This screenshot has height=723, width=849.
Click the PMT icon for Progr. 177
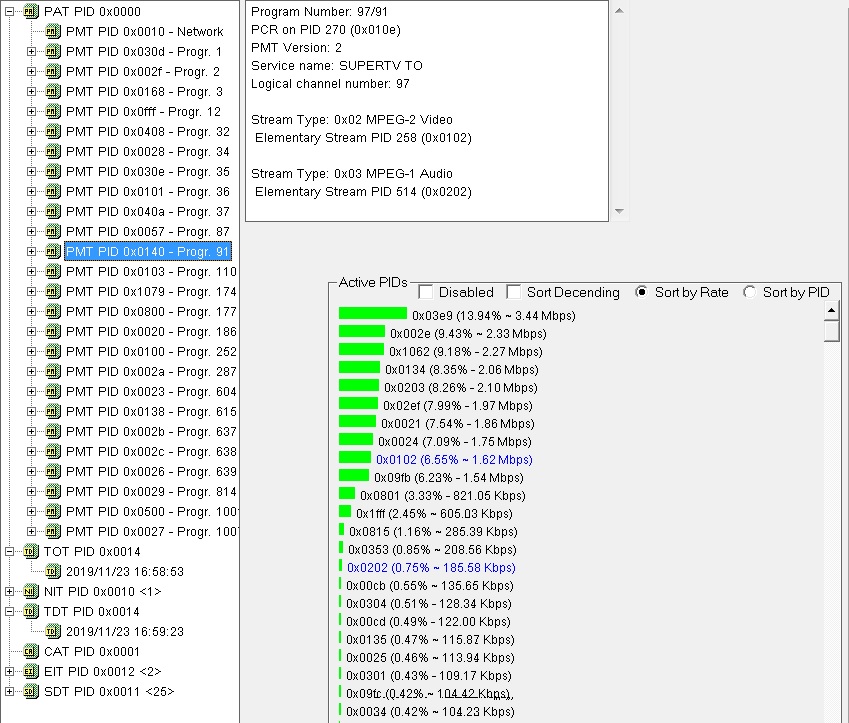(x=53, y=311)
